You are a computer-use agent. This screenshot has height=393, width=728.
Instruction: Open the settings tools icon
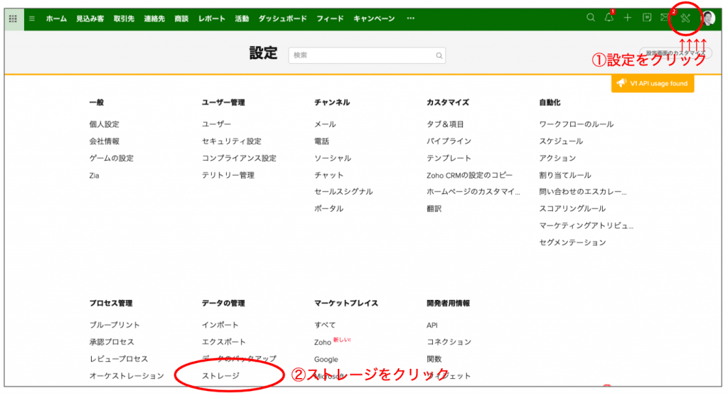(x=685, y=19)
